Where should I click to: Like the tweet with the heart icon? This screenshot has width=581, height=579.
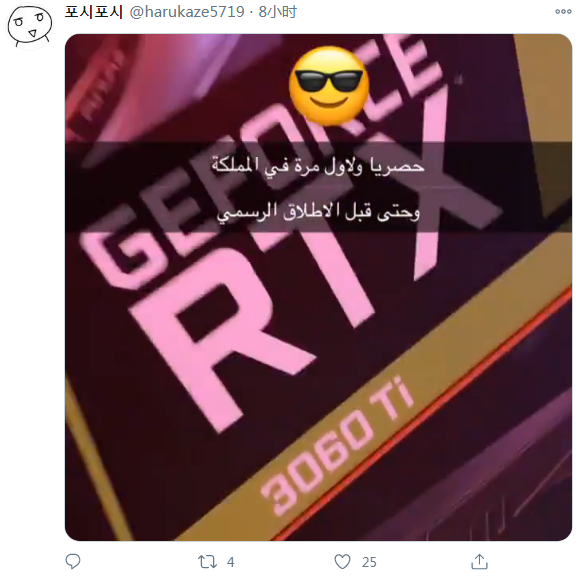(x=342, y=562)
